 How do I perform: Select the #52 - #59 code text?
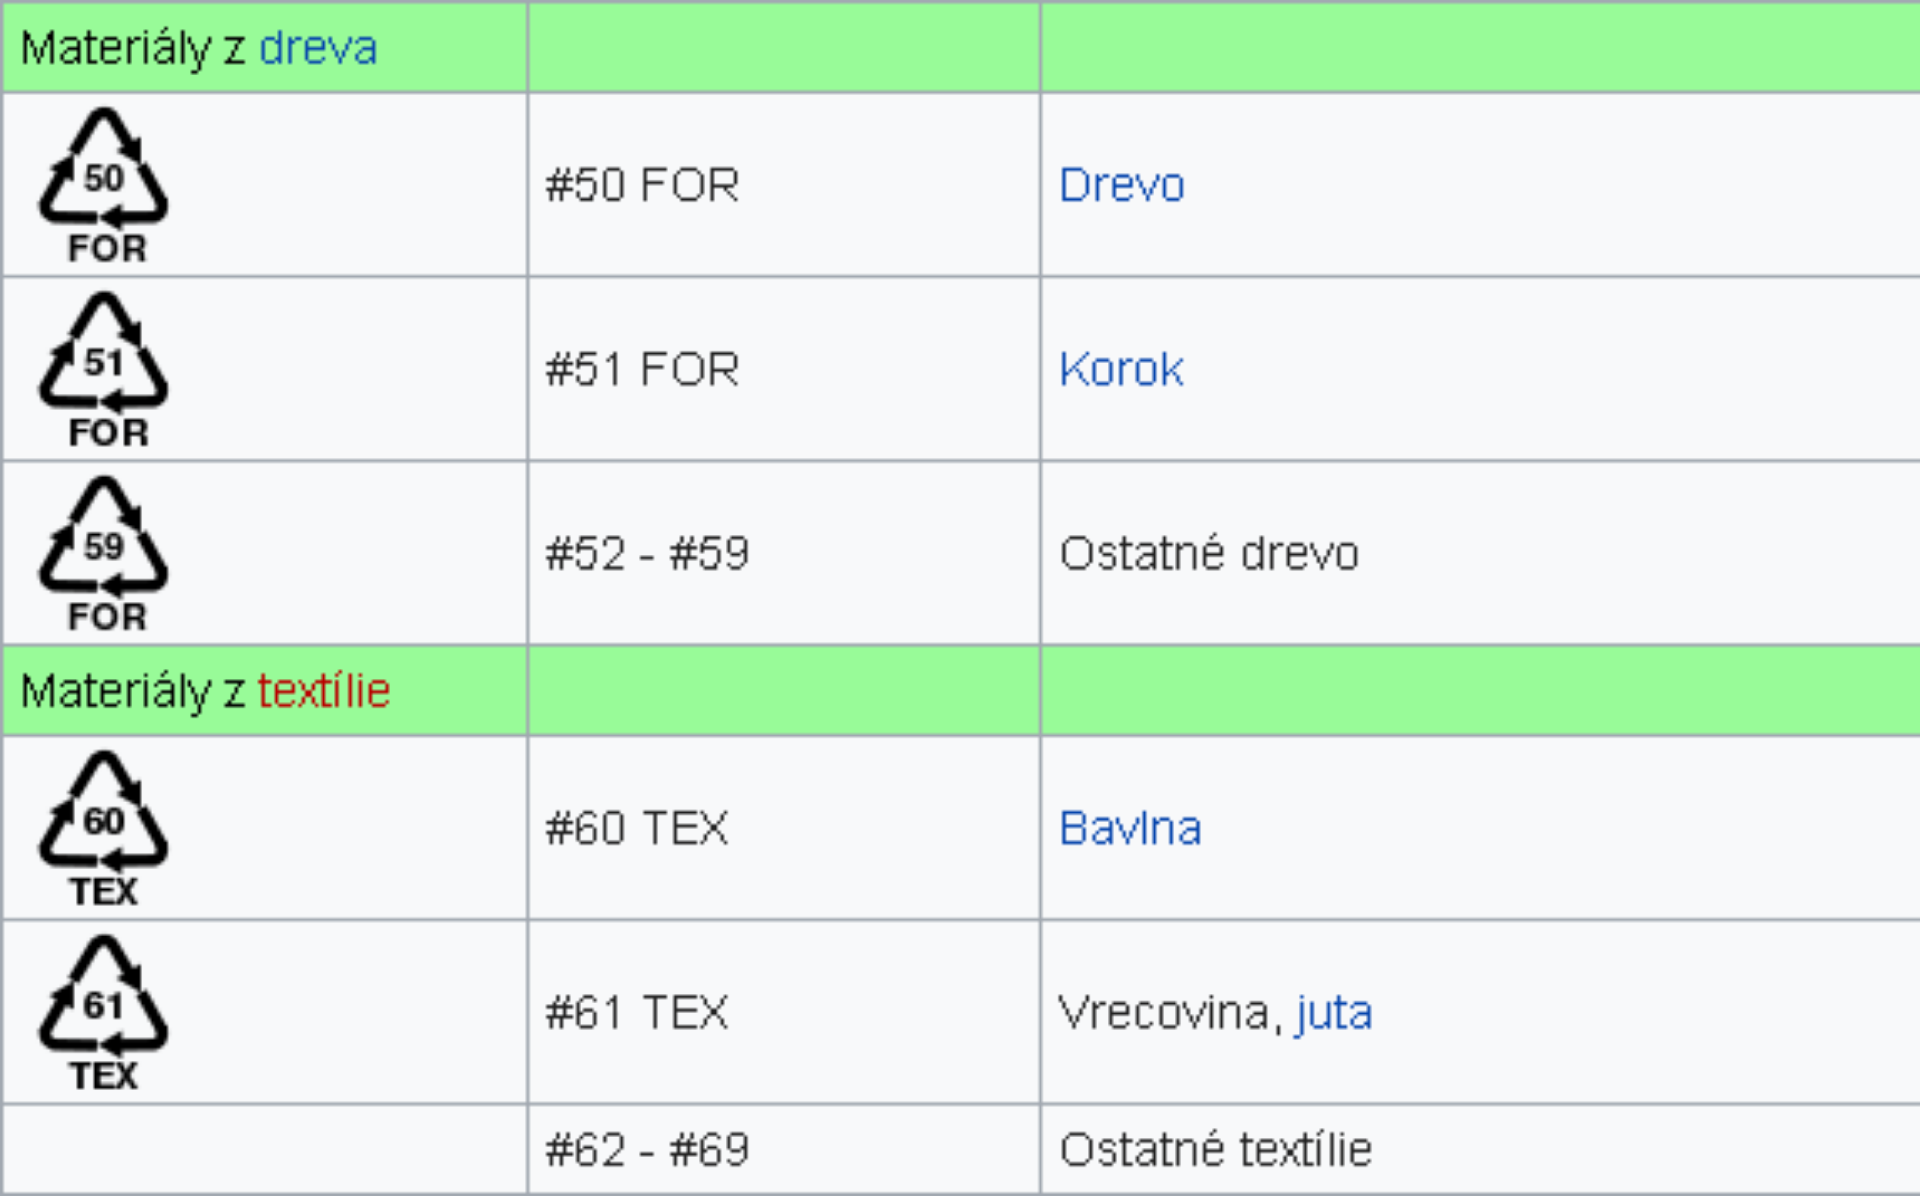(647, 553)
